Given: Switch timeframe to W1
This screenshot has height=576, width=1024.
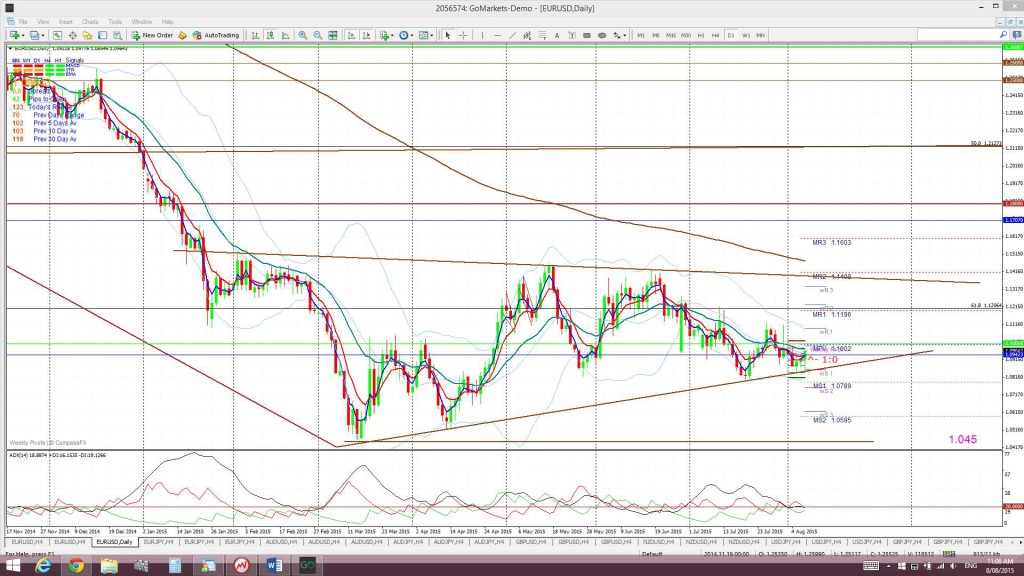Looking at the screenshot, I should (x=746, y=35).
